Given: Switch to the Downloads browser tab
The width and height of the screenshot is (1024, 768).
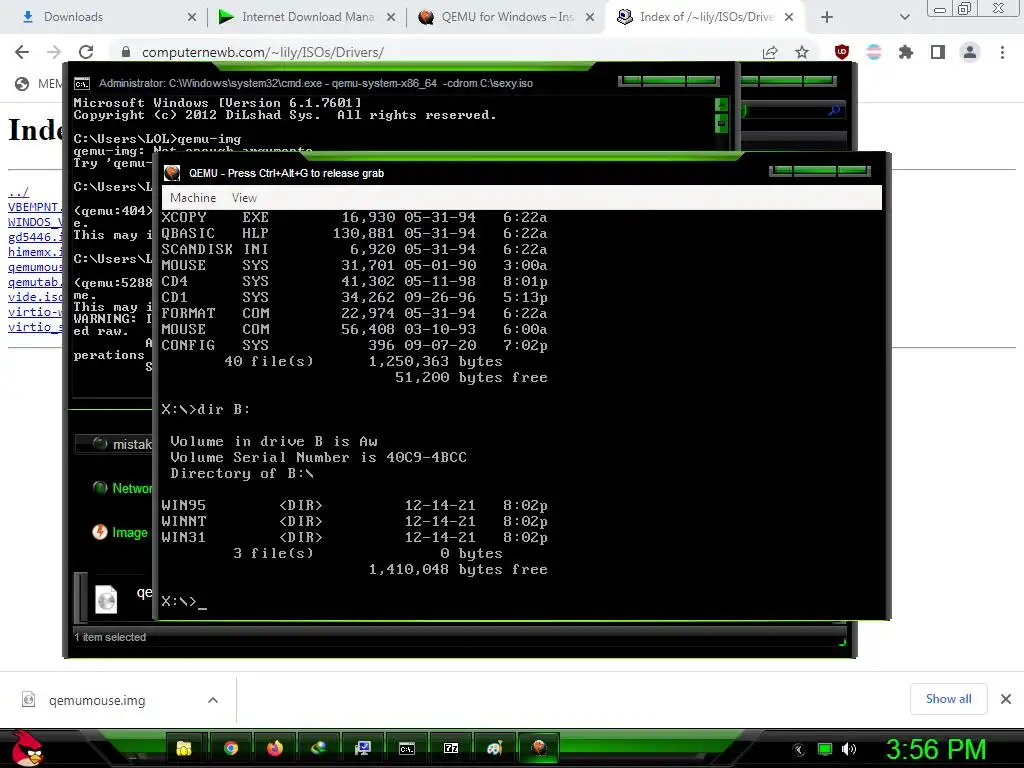Looking at the screenshot, I should pyautogui.click(x=73, y=17).
